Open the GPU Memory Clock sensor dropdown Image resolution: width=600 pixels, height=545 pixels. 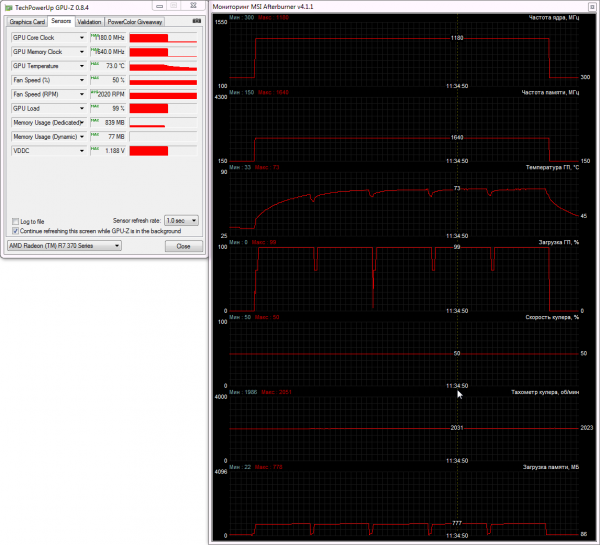82,52
